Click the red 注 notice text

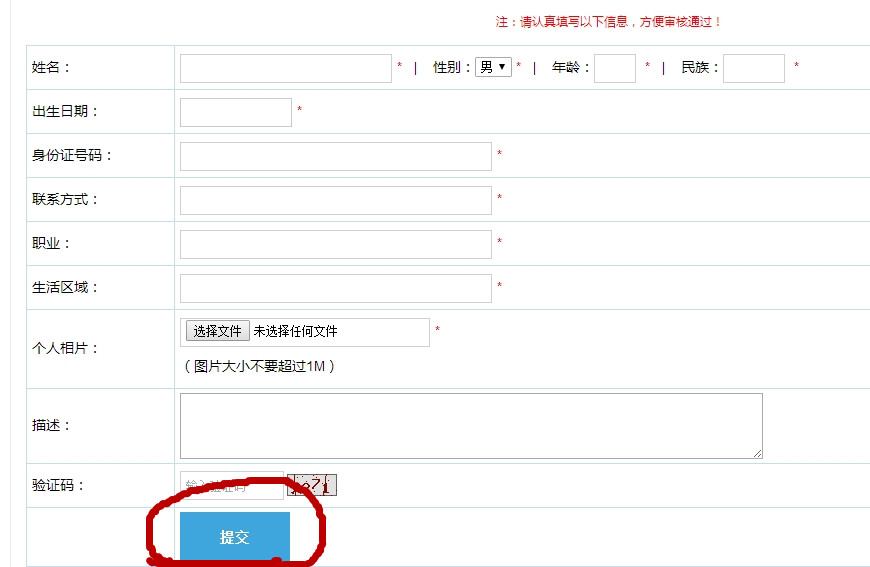pyautogui.click(x=608, y=22)
